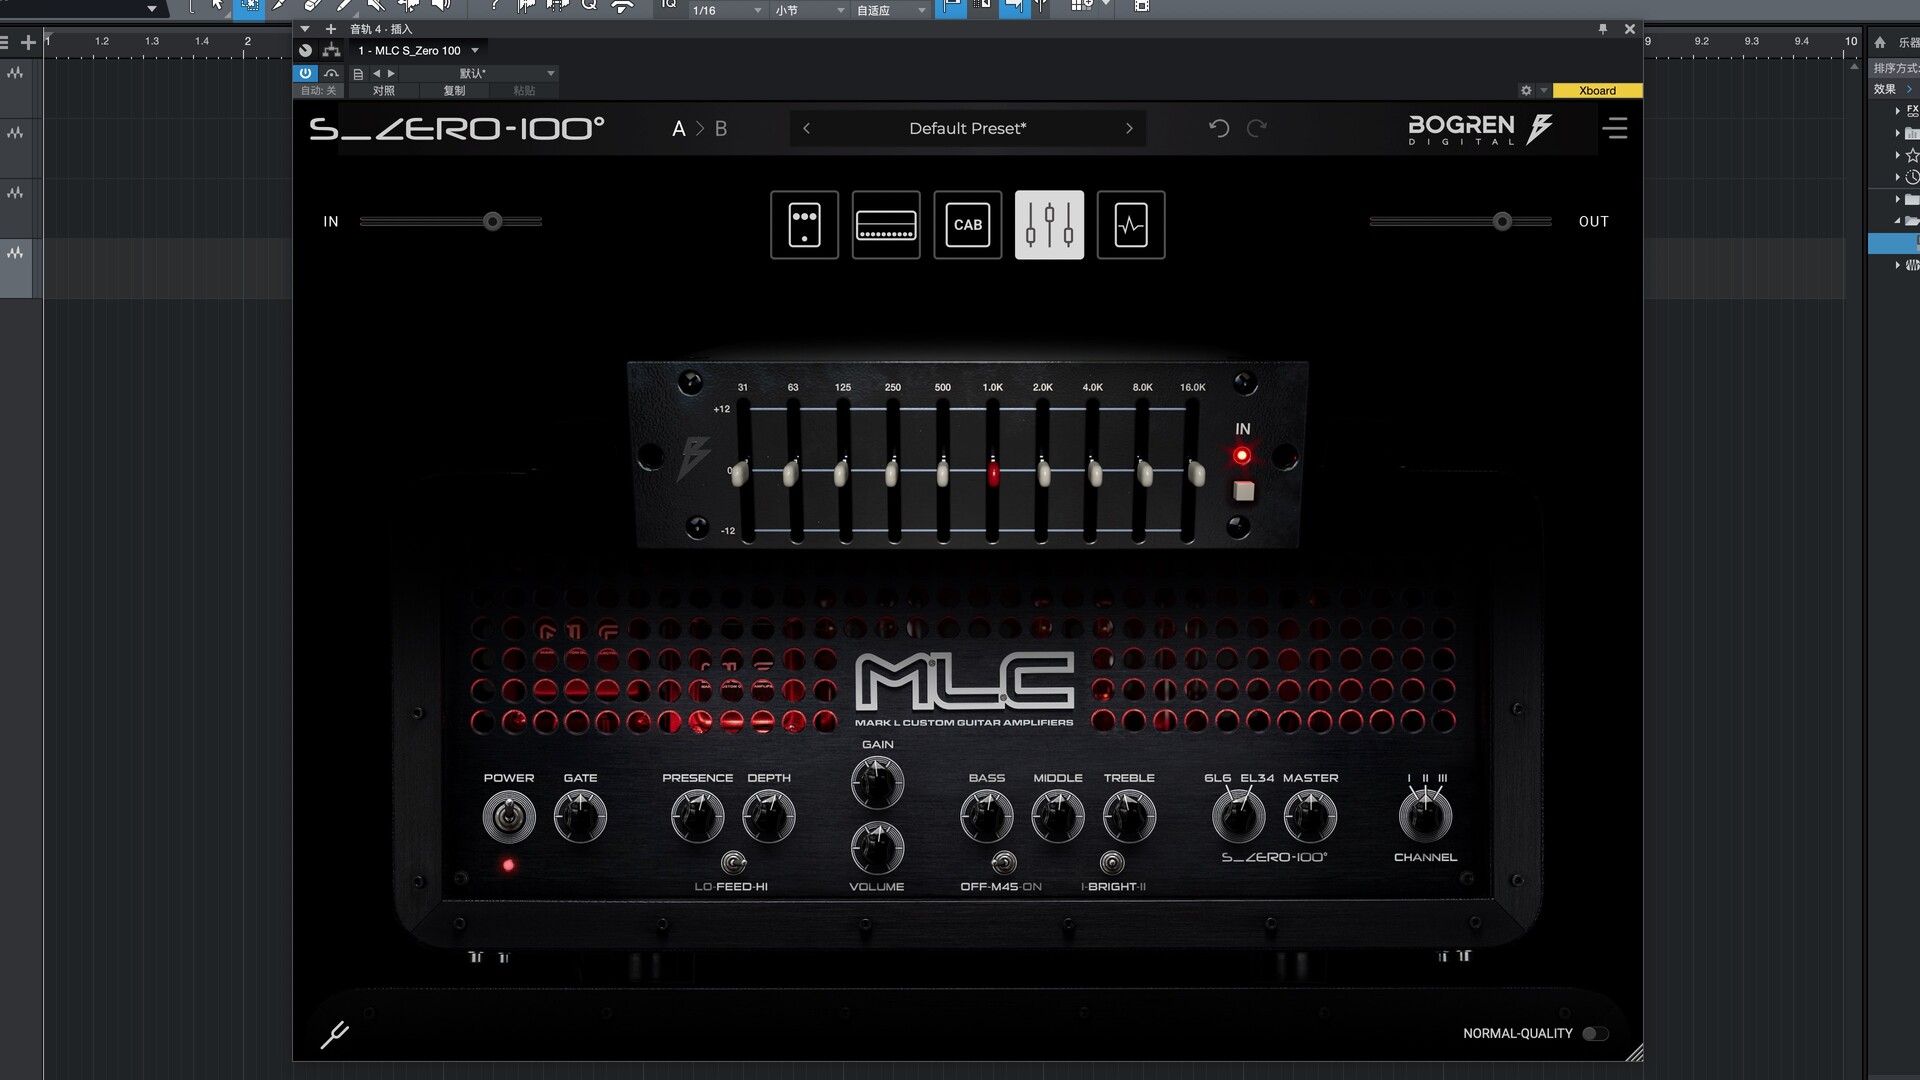Pin the plugin window with pushpin icon

1602,29
